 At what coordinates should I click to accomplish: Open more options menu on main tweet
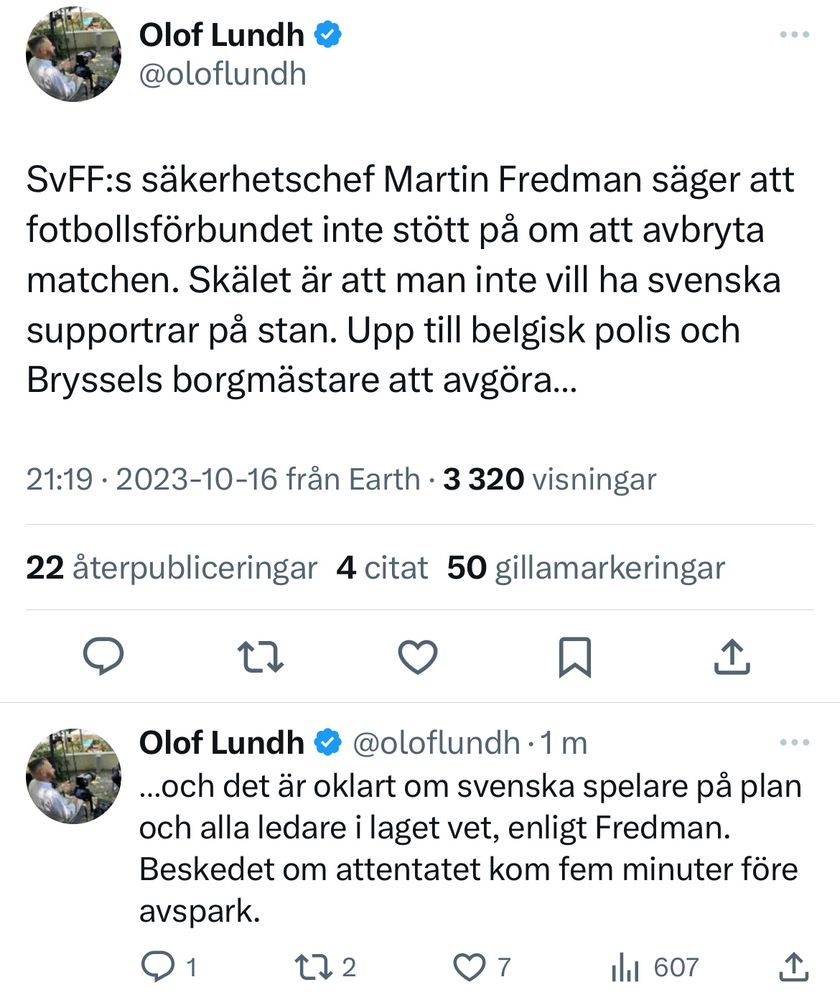[x=793, y=35]
